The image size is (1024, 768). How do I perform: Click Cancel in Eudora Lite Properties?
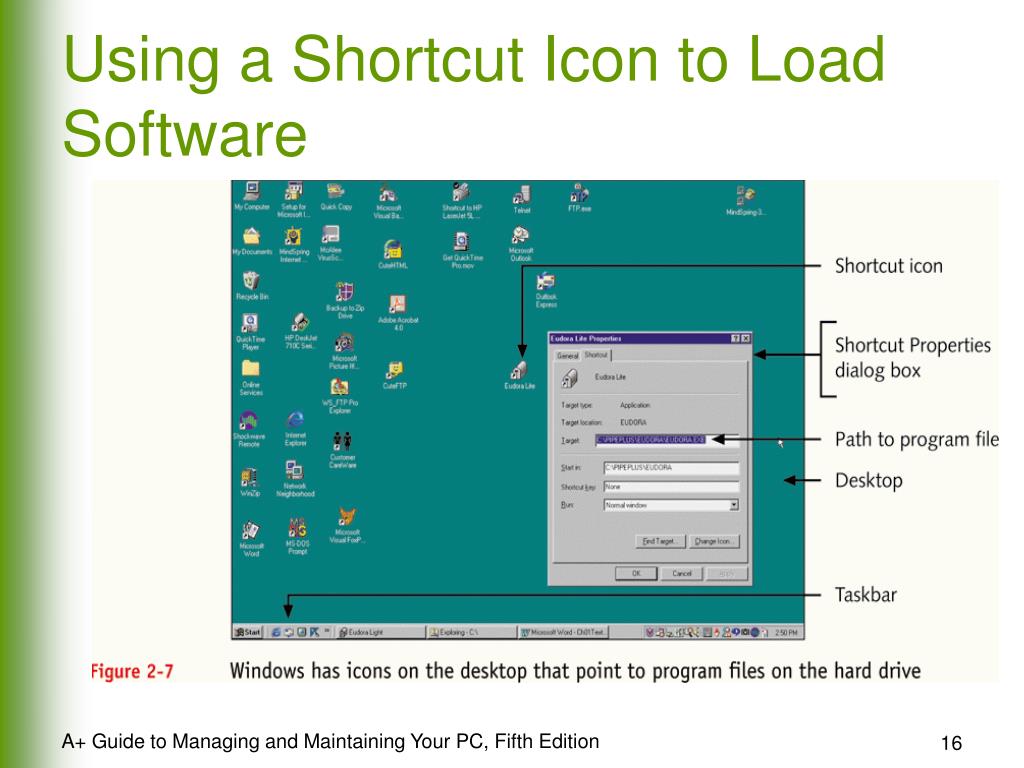[x=681, y=573]
